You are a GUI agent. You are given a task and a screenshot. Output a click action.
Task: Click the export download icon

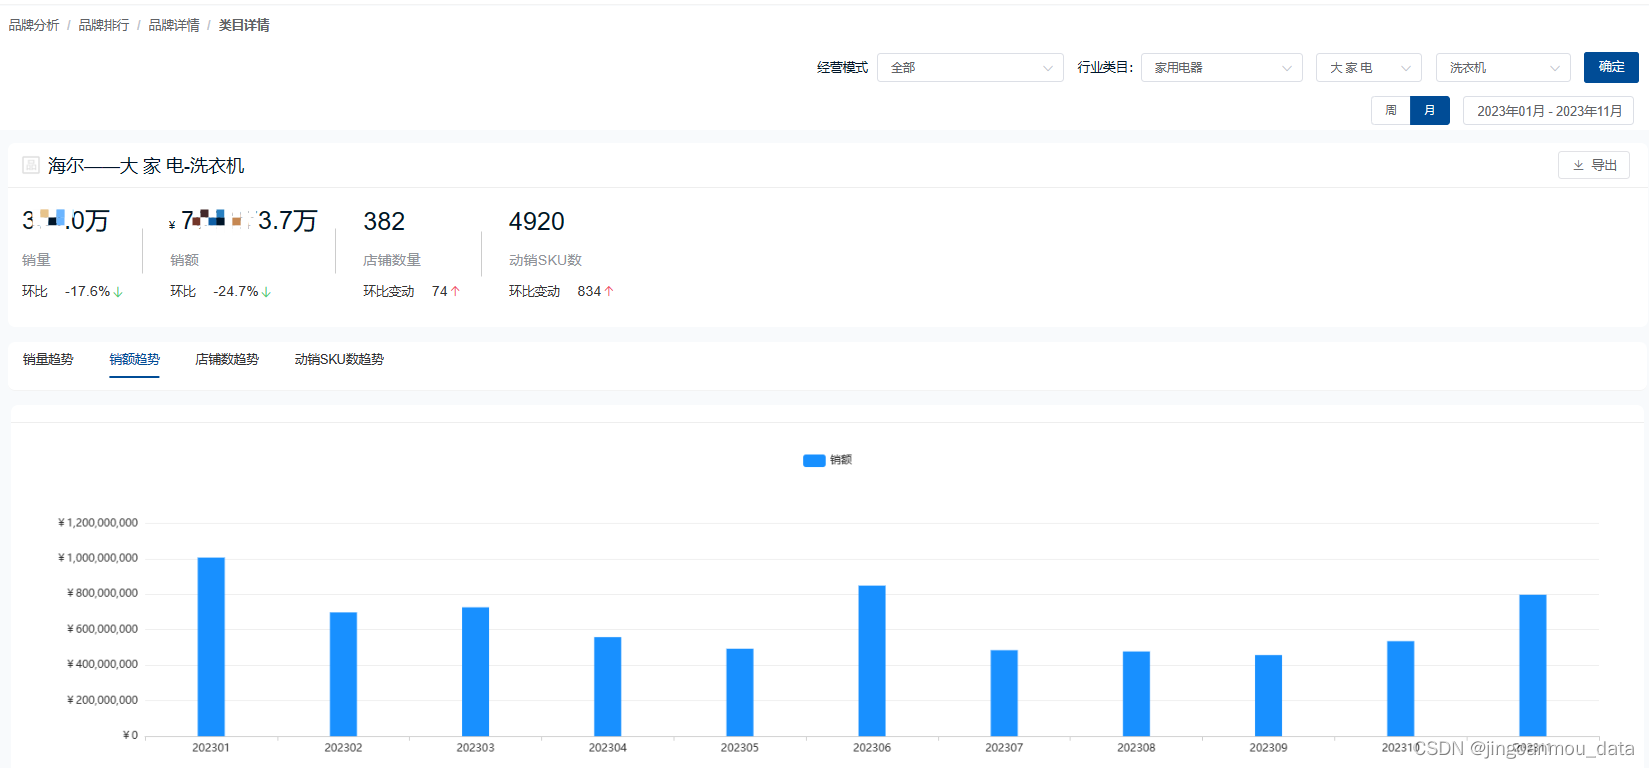click(x=1578, y=166)
